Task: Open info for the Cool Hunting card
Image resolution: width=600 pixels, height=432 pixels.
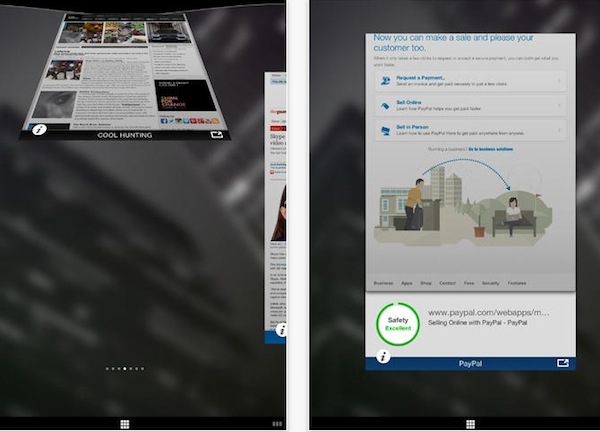Action: coord(39,130)
